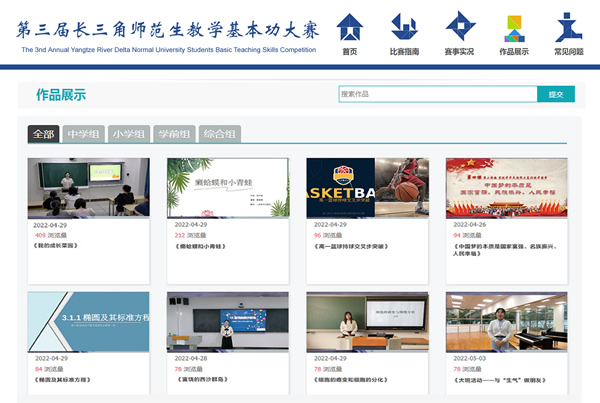Open the 蝌蚪蛙和小青蛙 thumbnail

click(227, 188)
